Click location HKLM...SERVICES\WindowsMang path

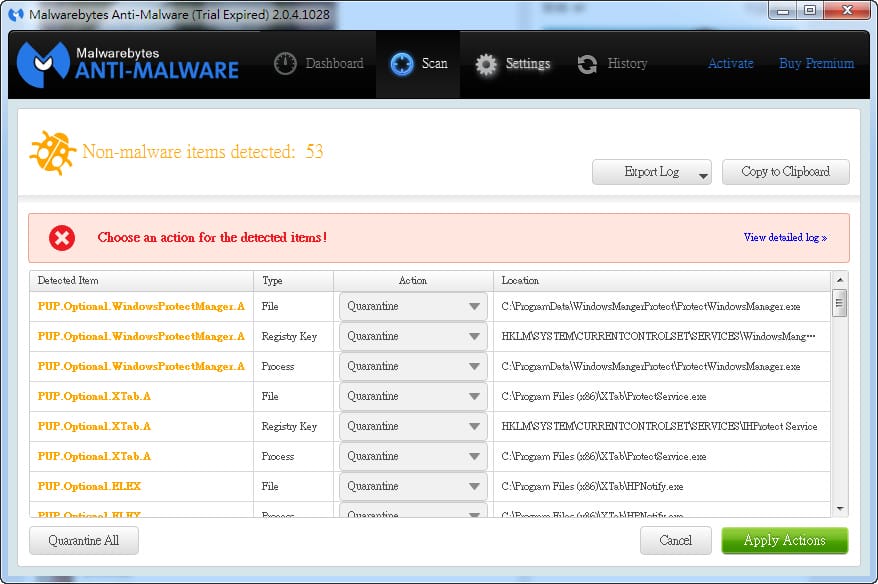pos(658,337)
